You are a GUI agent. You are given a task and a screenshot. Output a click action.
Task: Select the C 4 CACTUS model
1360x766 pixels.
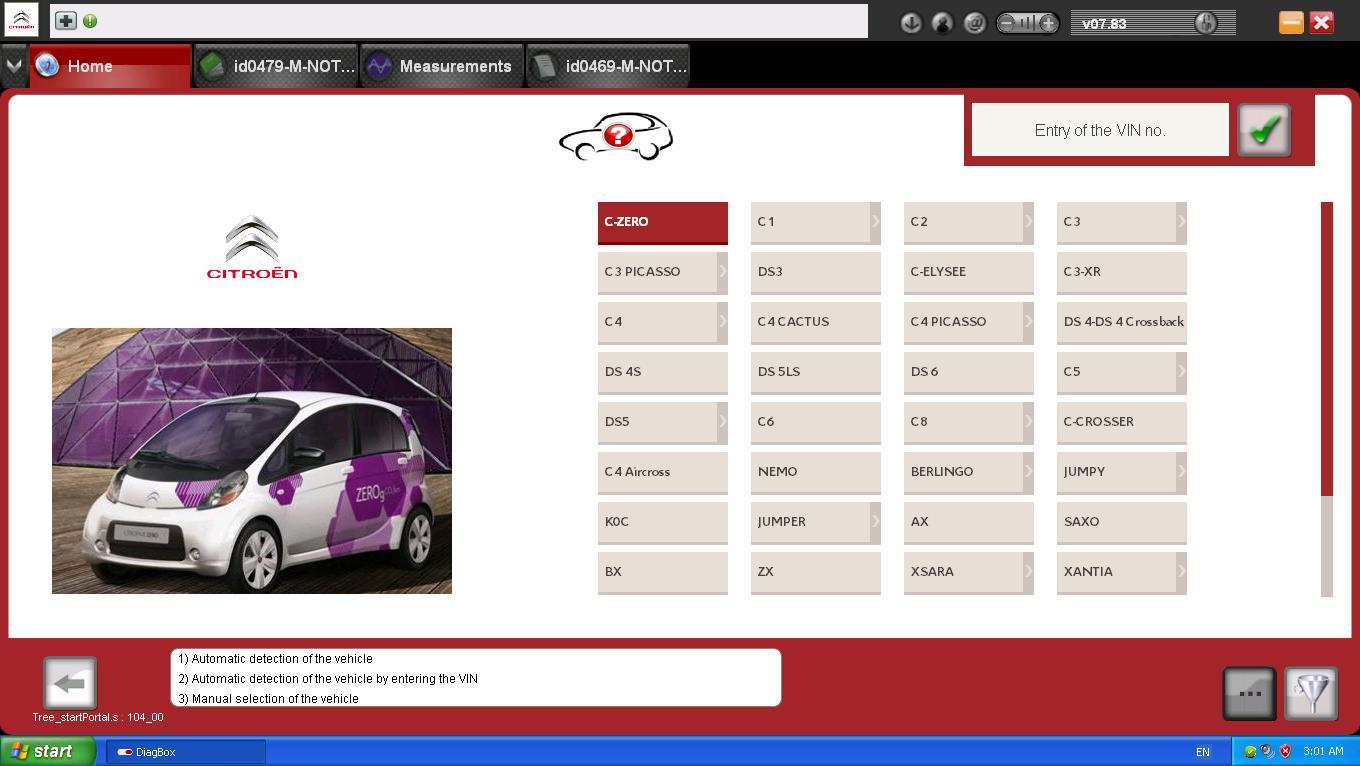(x=816, y=322)
